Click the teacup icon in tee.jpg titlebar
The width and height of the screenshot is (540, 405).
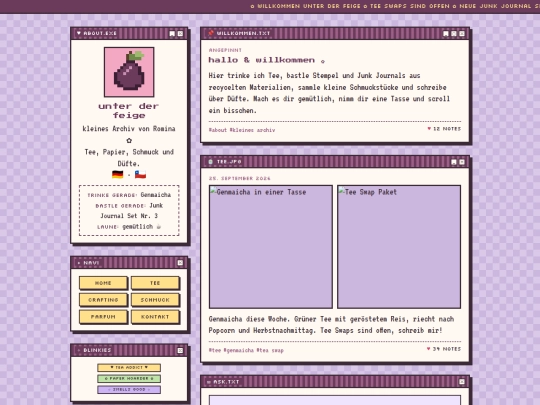point(211,162)
